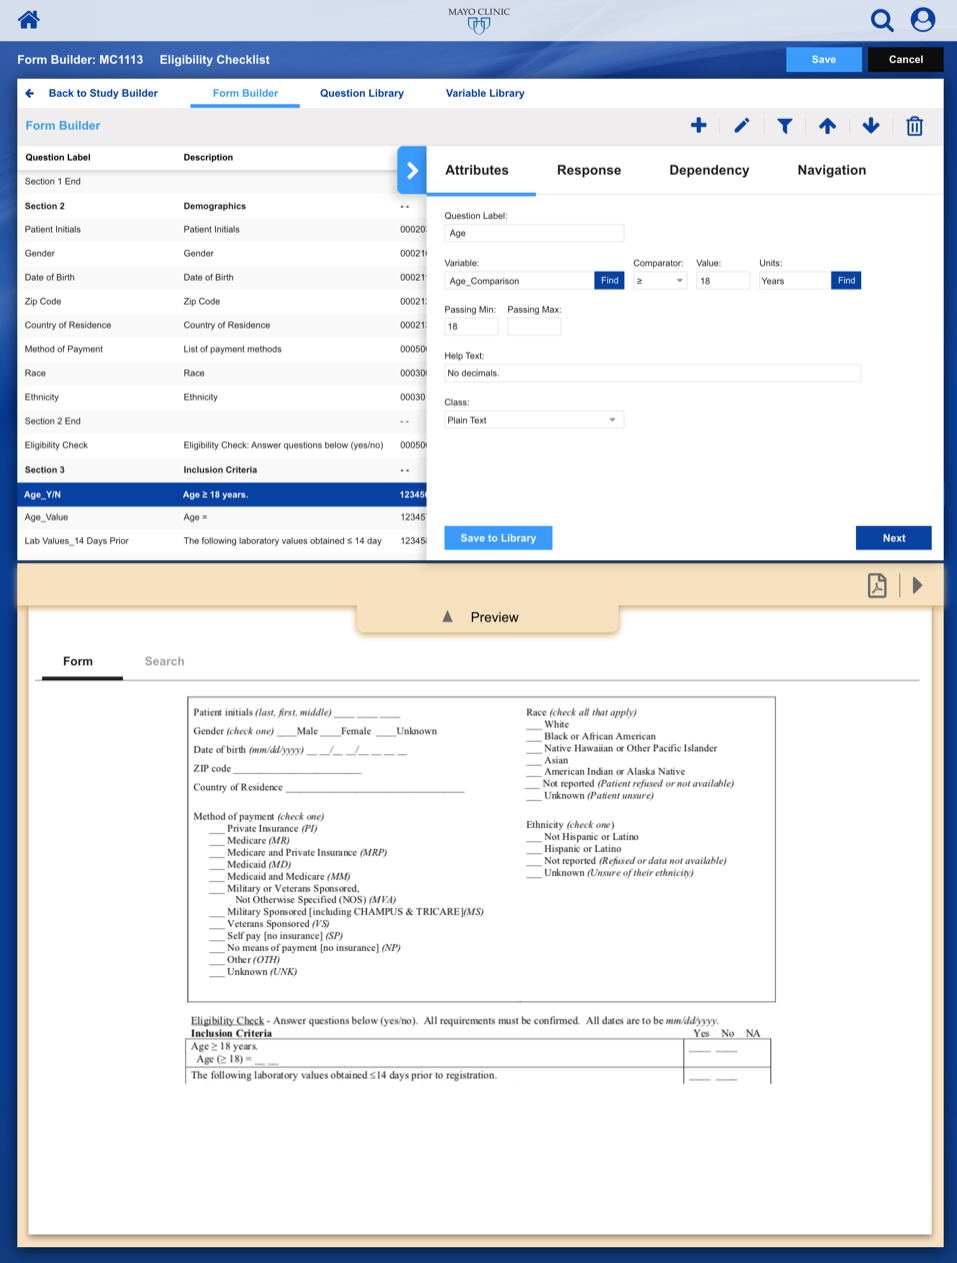Select the Section 2 Demographics row
This screenshot has height=1263, width=957.
[222, 206]
